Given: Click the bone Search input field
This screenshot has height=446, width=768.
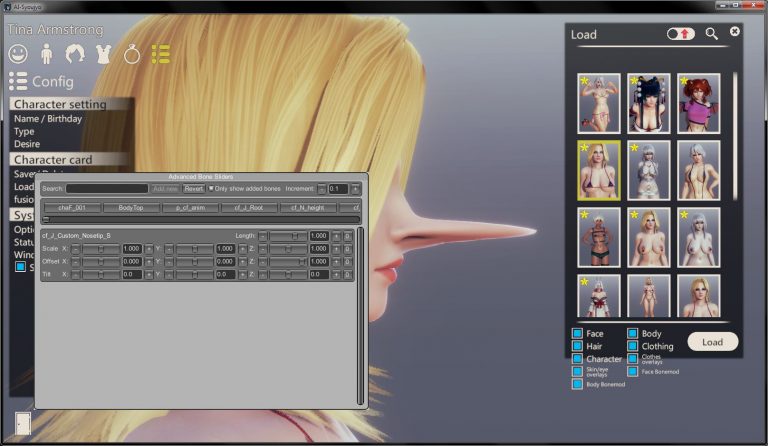Looking at the screenshot, I should 107,188.
